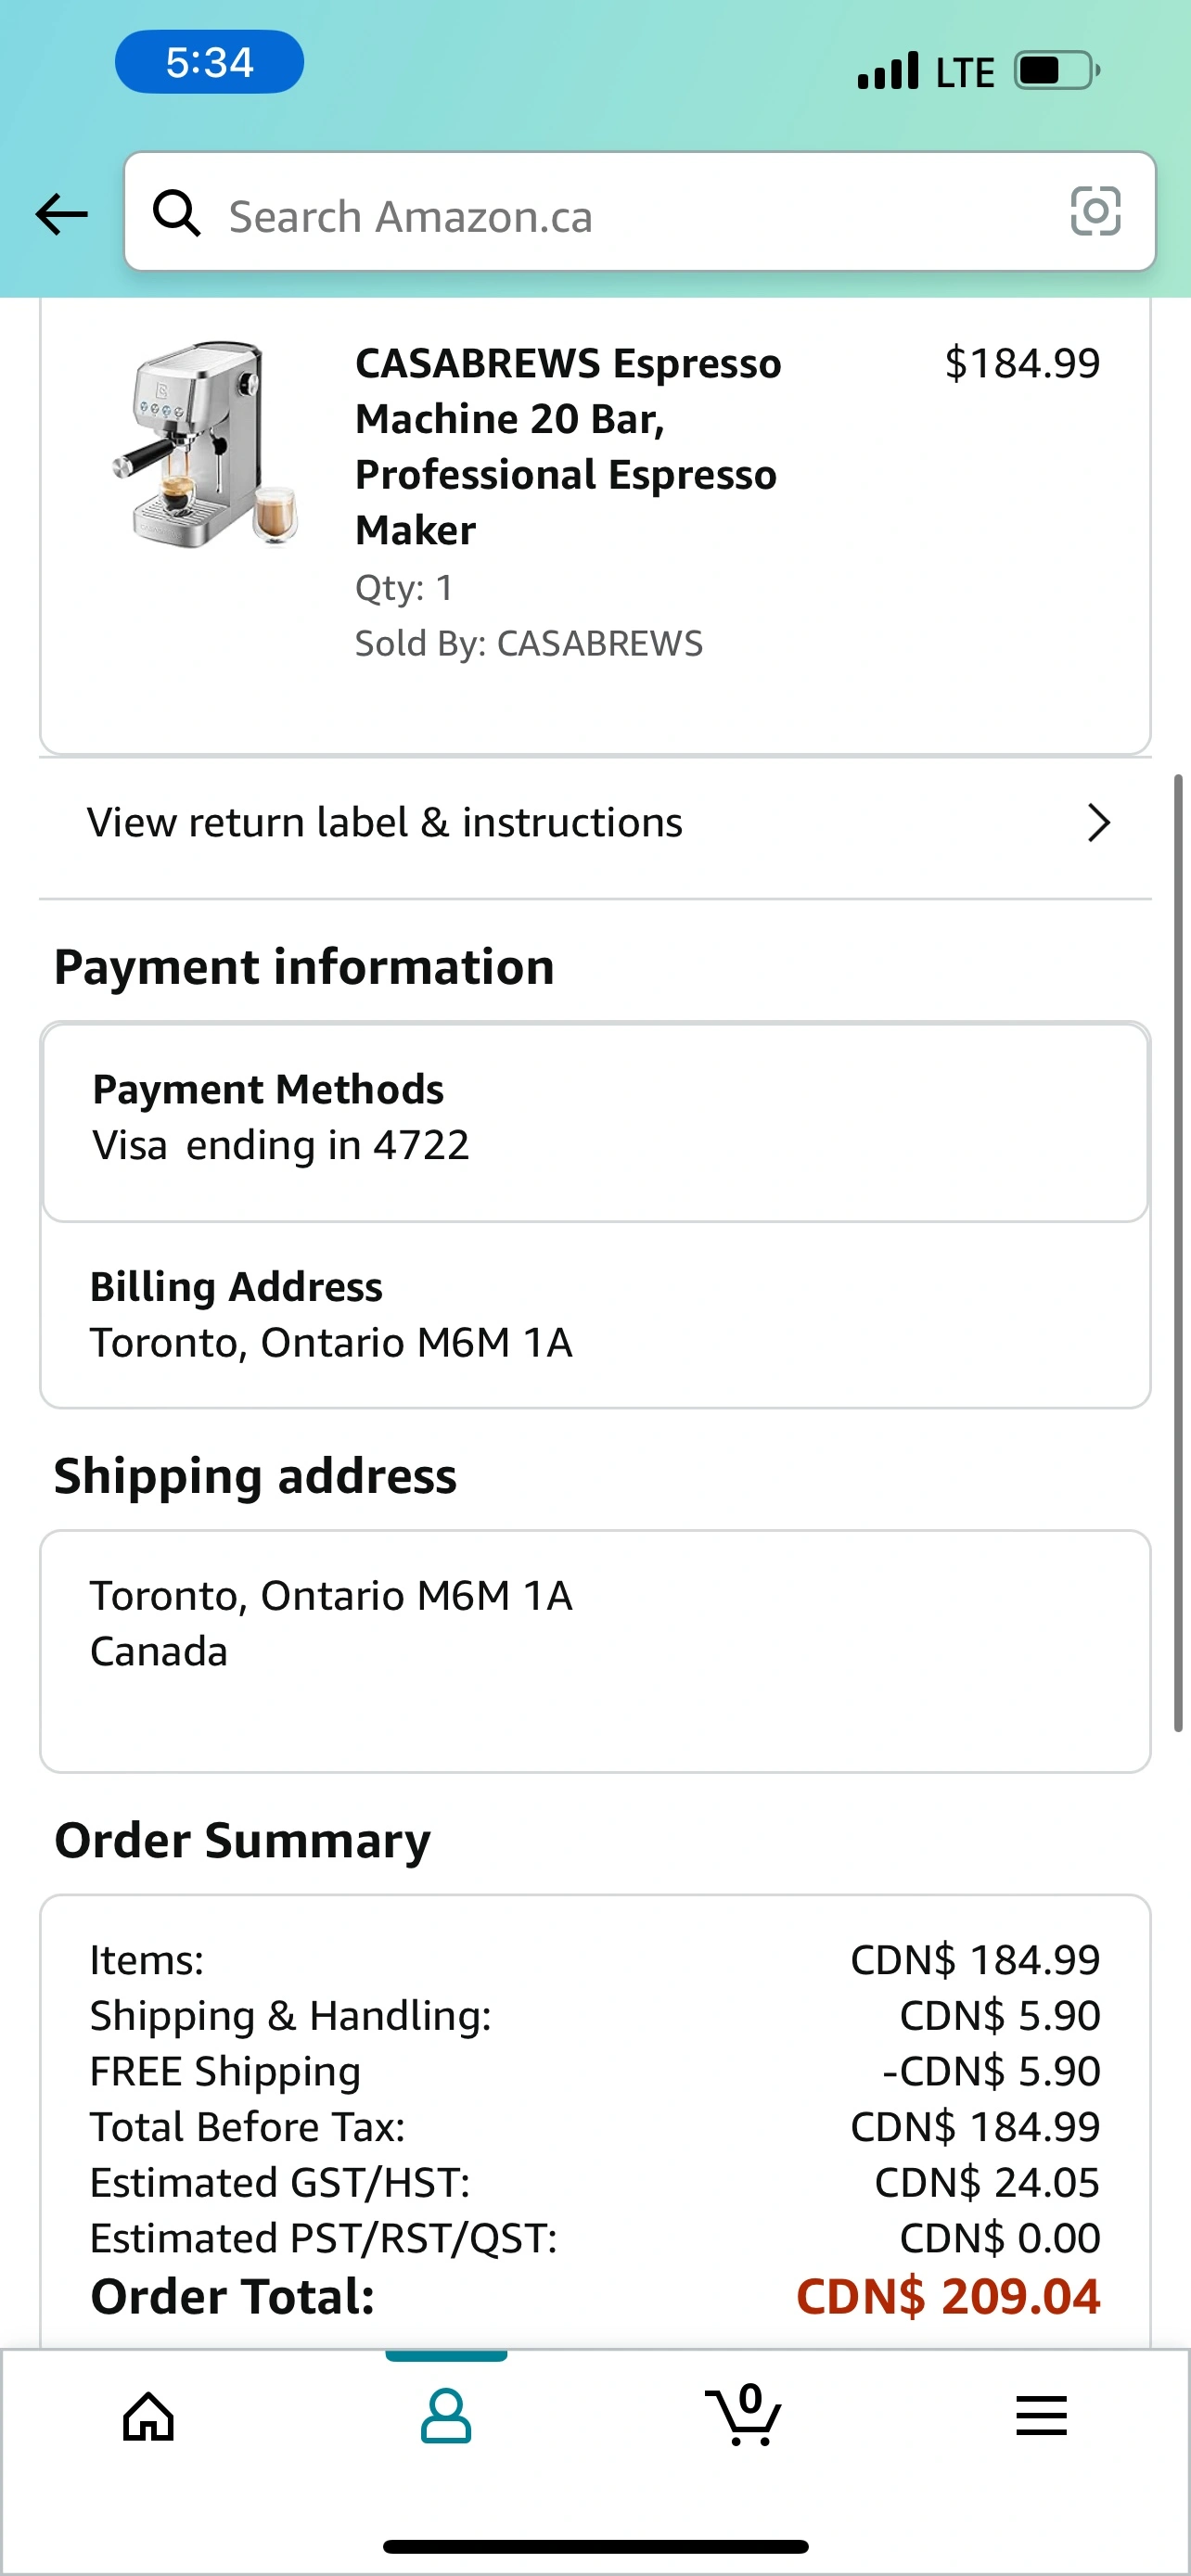Expand return label chevron arrow
This screenshot has height=2576, width=1191.
point(1098,823)
